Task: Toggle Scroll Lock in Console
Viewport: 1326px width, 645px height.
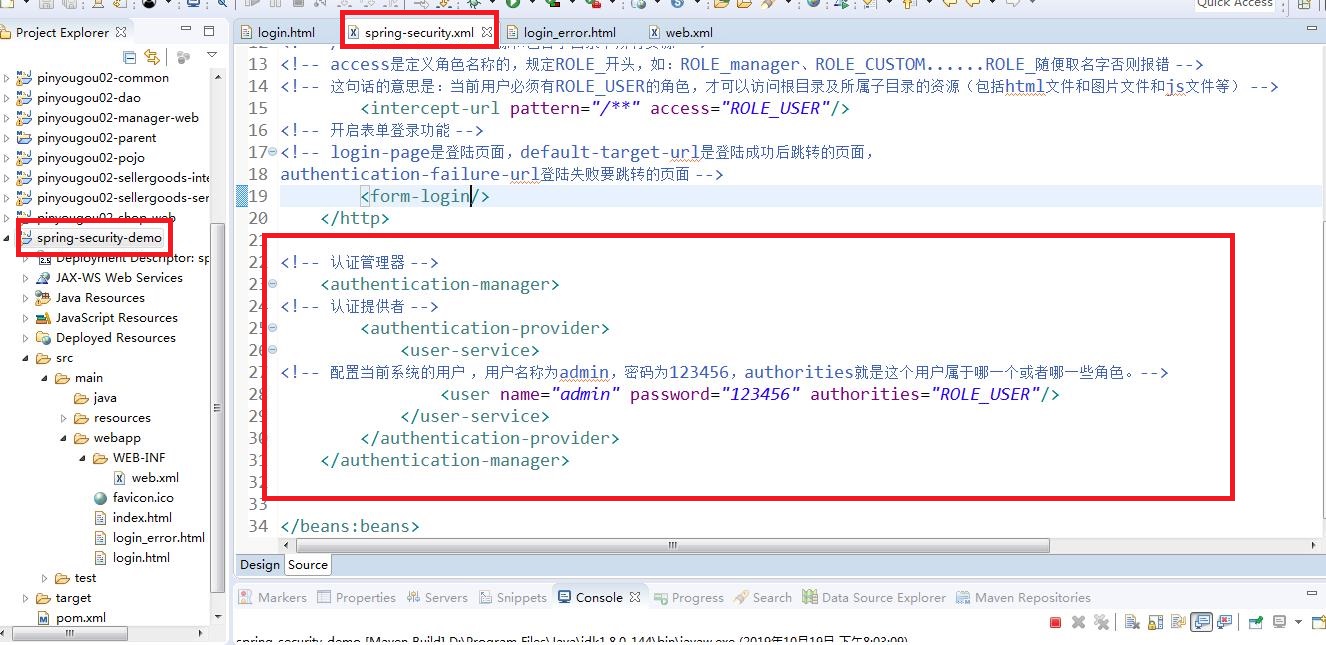Action: [1155, 622]
